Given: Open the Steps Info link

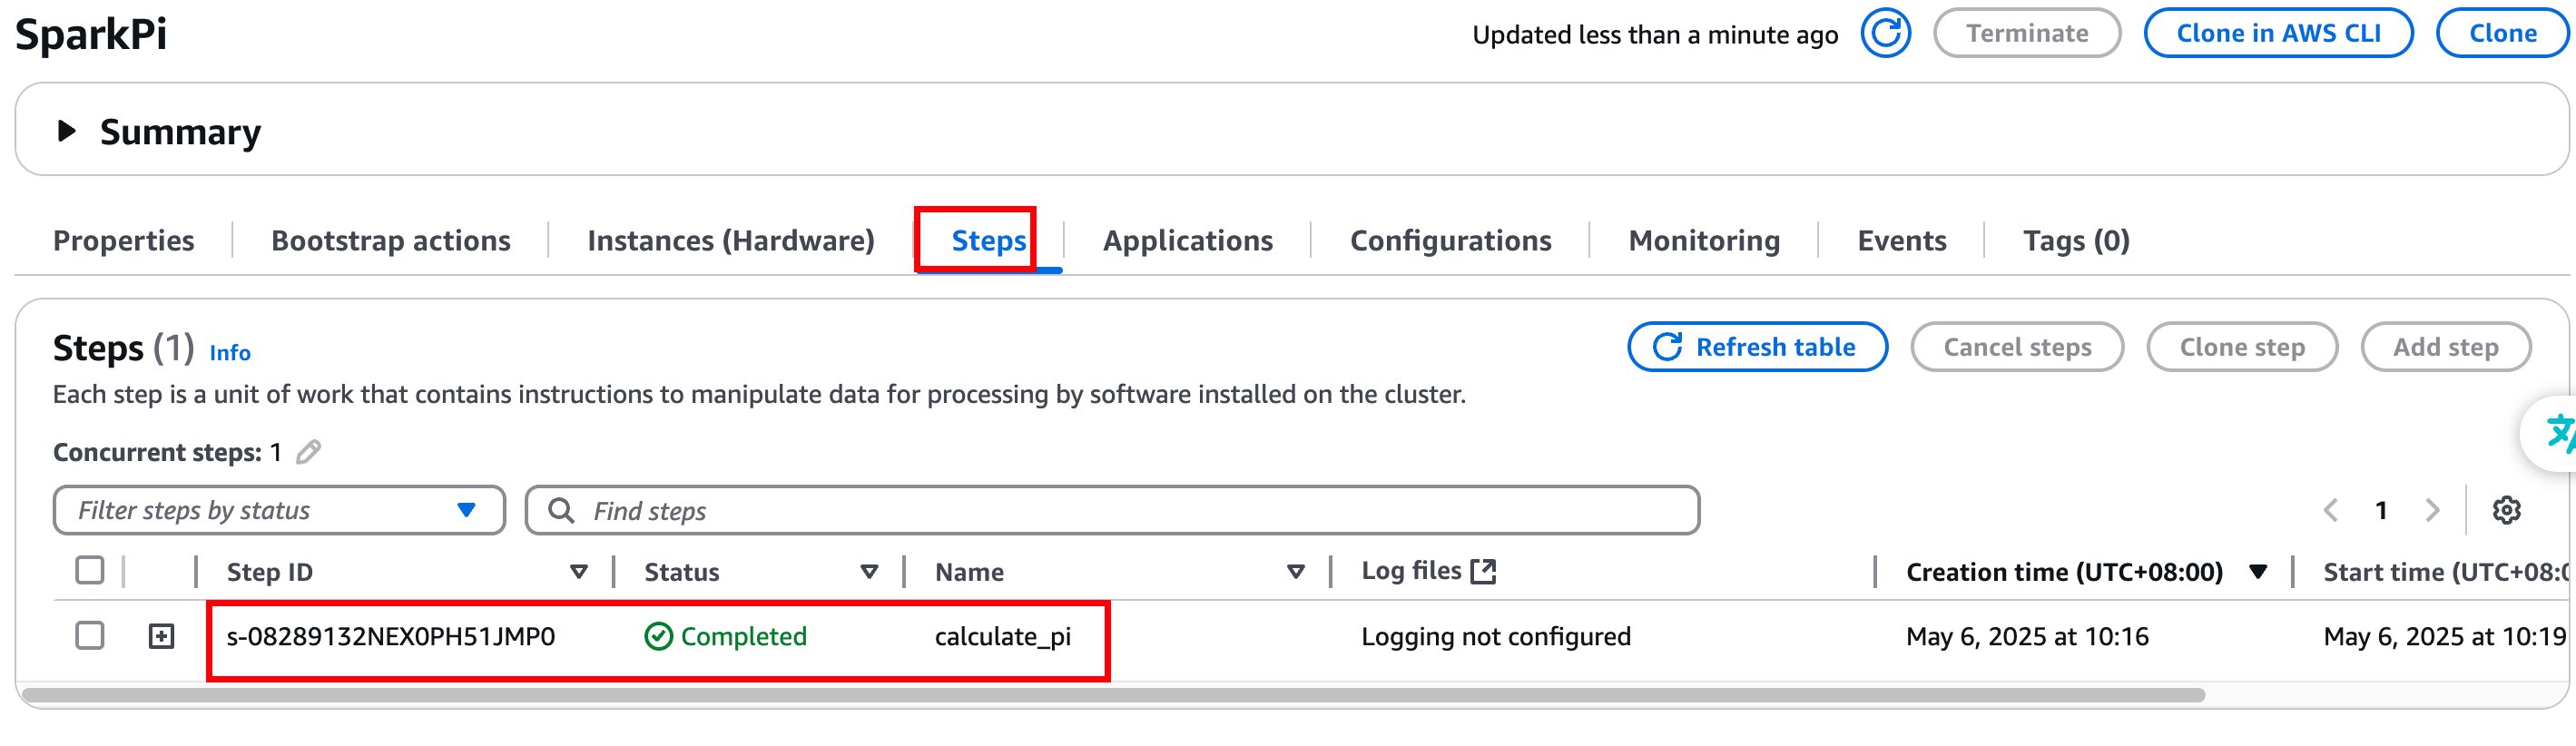Looking at the screenshot, I should pyautogui.click(x=229, y=352).
